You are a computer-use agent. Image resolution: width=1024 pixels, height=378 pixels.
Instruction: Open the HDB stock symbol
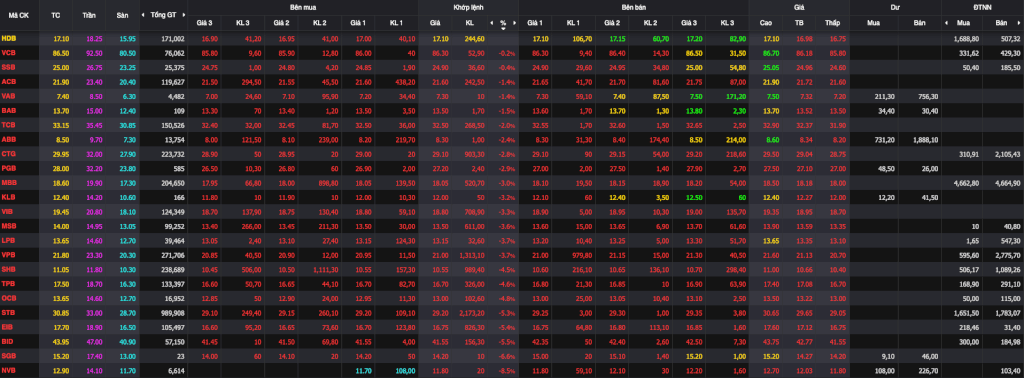coord(9,39)
